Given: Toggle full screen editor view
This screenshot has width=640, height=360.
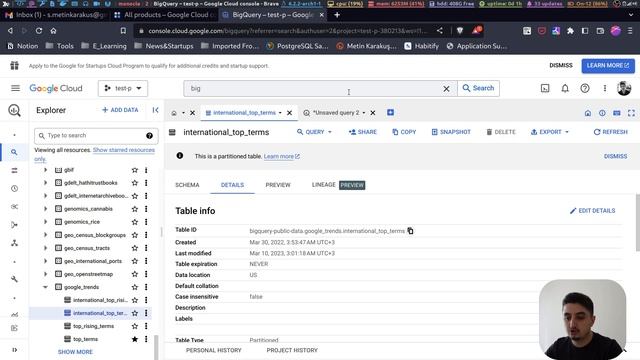Looking at the screenshot, I should (631, 113).
